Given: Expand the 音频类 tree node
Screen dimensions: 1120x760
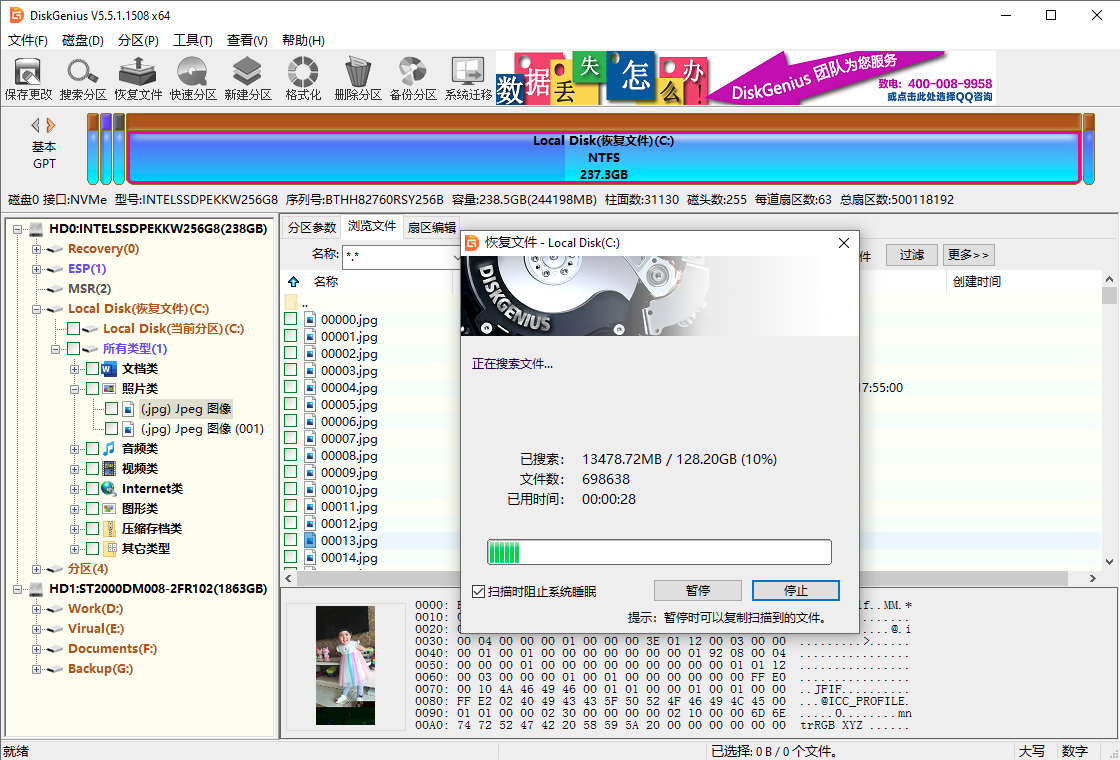Looking at the screenshot, I should tap(74, 449).
